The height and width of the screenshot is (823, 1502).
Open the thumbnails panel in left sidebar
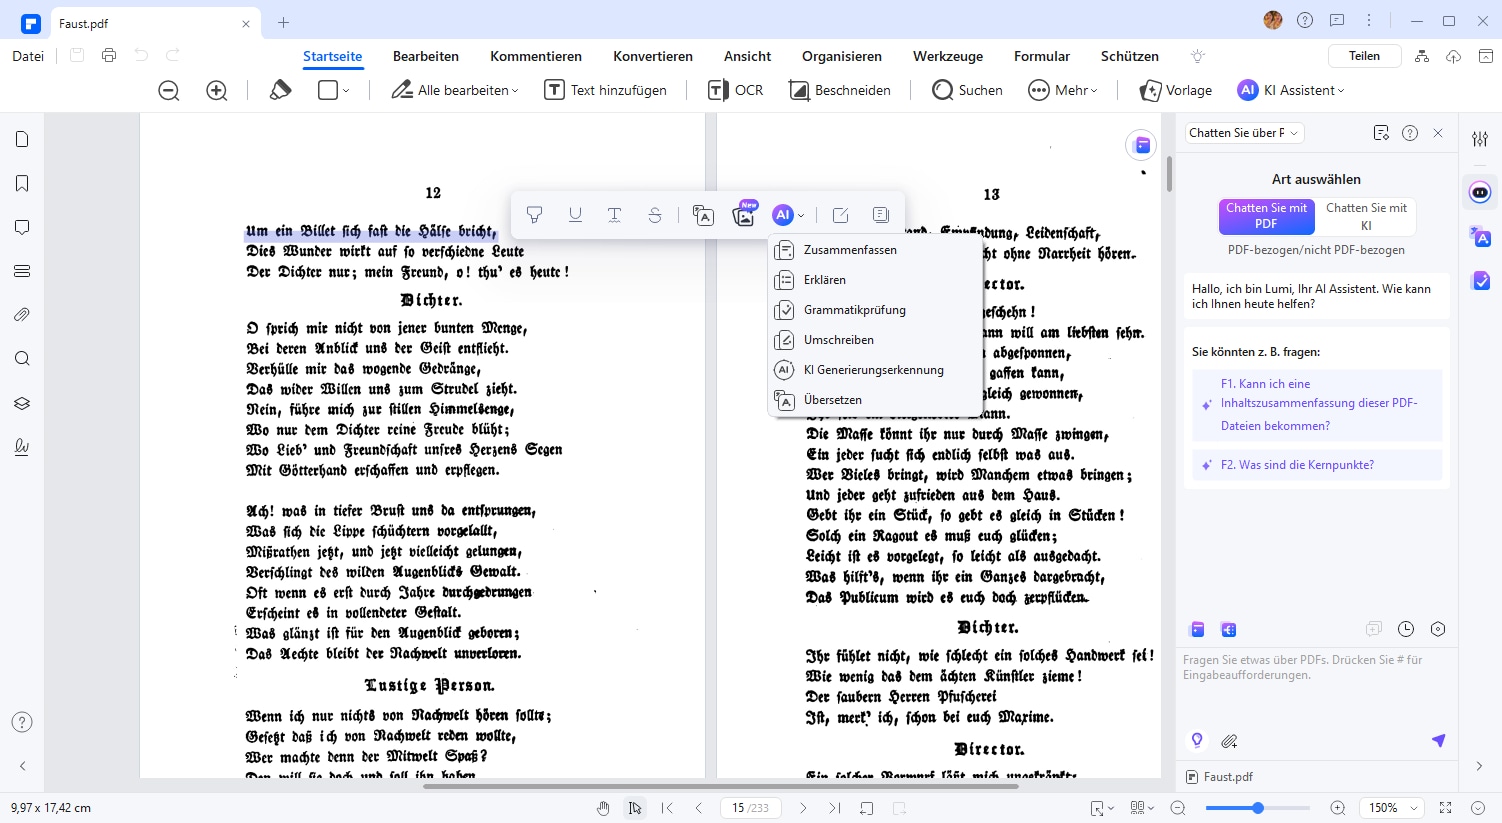(22, 140)
